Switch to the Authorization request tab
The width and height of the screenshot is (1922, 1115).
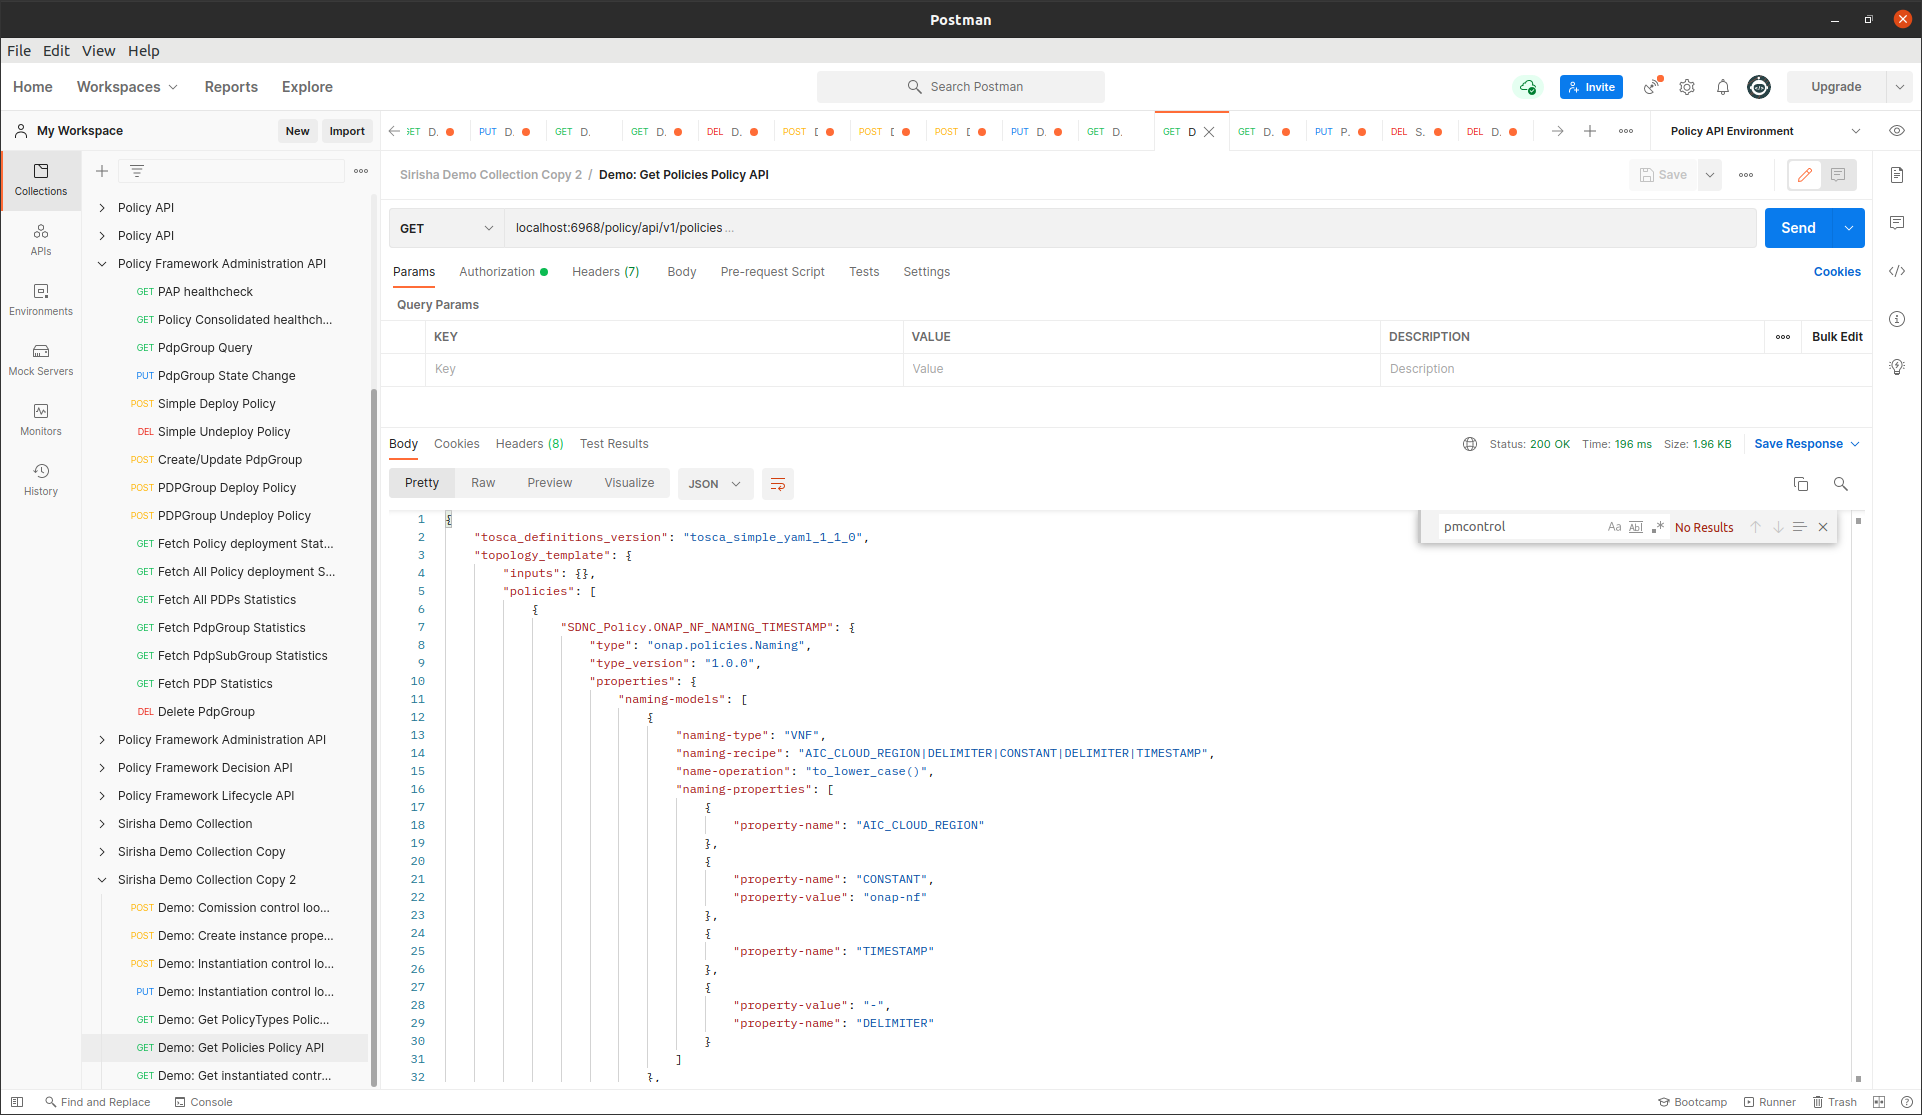[x=503, y=272]
